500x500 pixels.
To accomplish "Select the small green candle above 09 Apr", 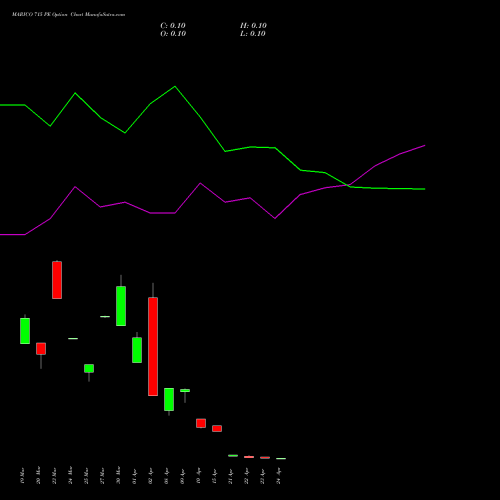I will [x=185, y=390].
